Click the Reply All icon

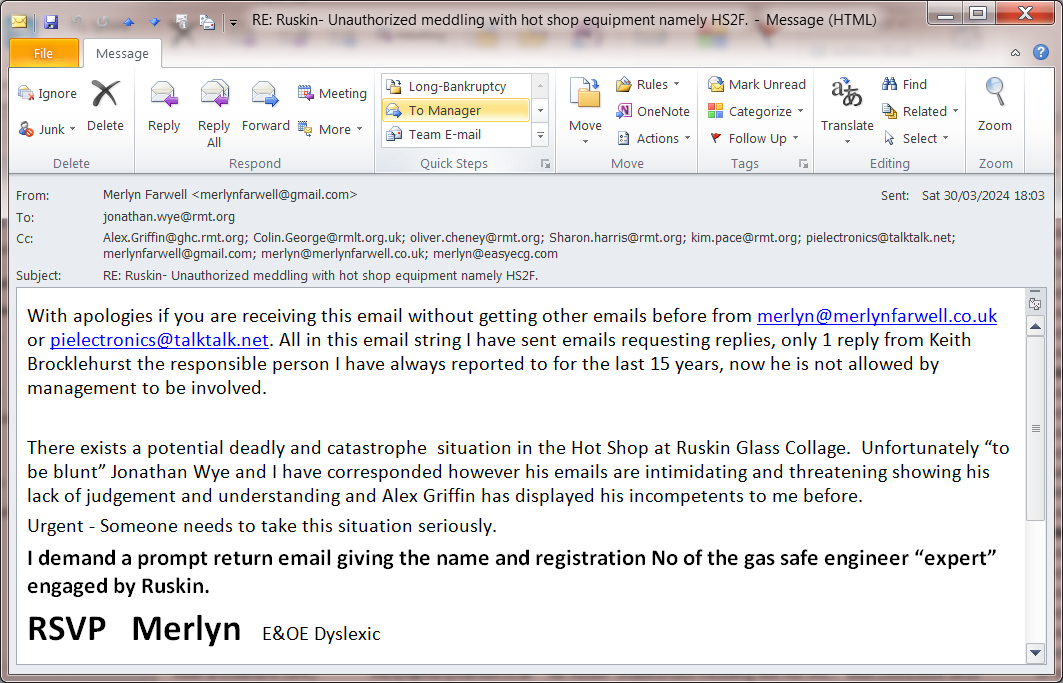click(x=214, y=94)
